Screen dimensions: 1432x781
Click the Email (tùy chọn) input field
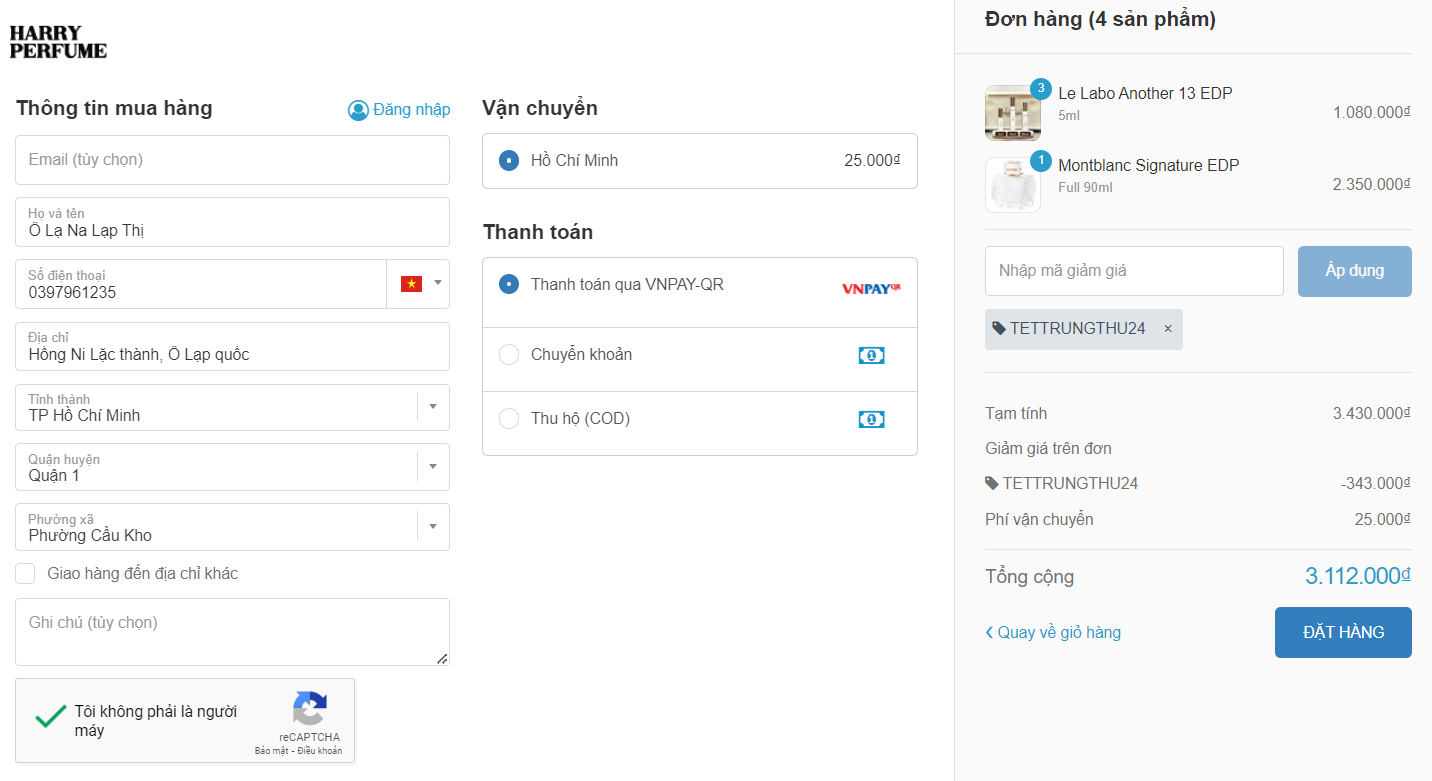(x=232, y=160)
